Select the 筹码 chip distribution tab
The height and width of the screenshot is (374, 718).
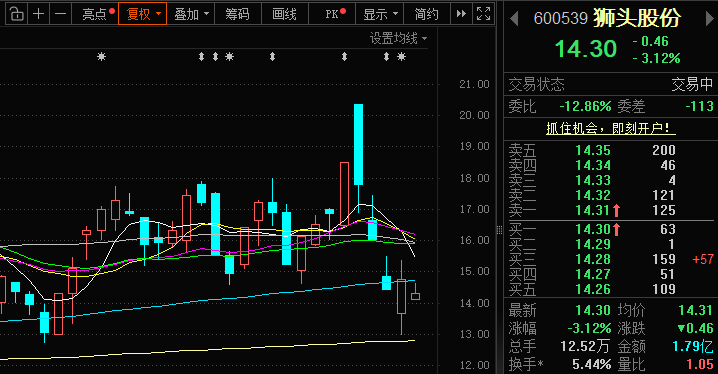(x=238, y=14)
